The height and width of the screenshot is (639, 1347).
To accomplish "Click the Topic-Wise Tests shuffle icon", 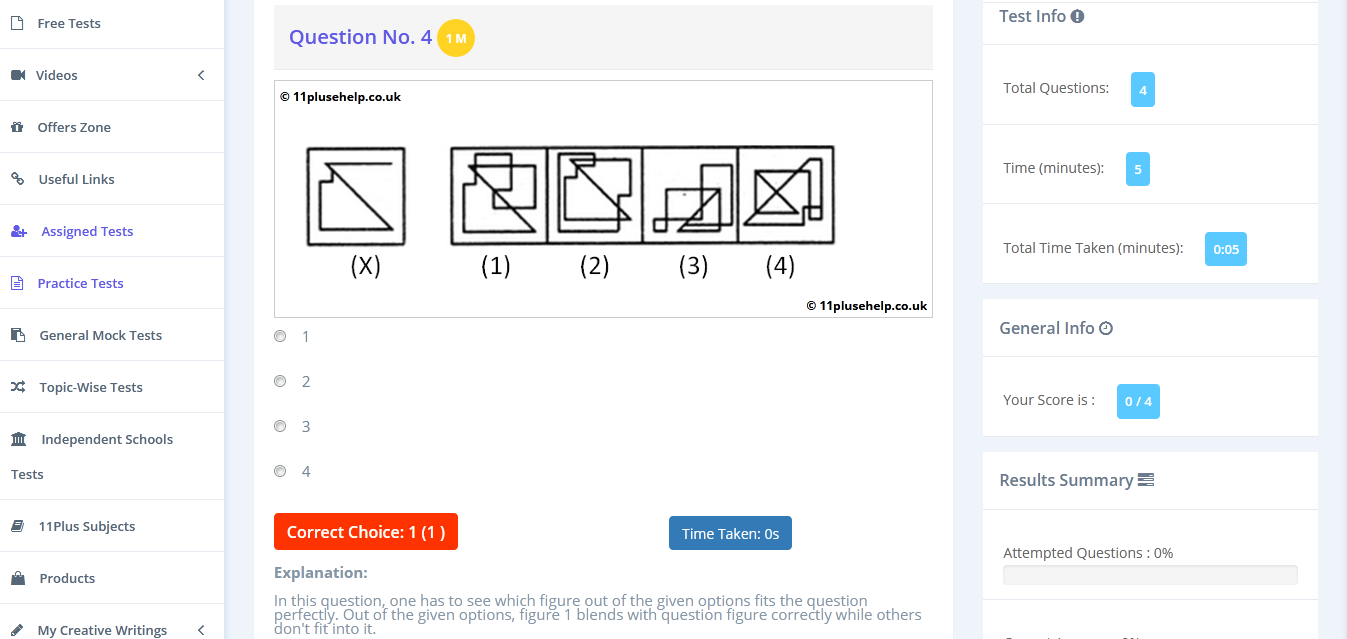I will point(17,387).
